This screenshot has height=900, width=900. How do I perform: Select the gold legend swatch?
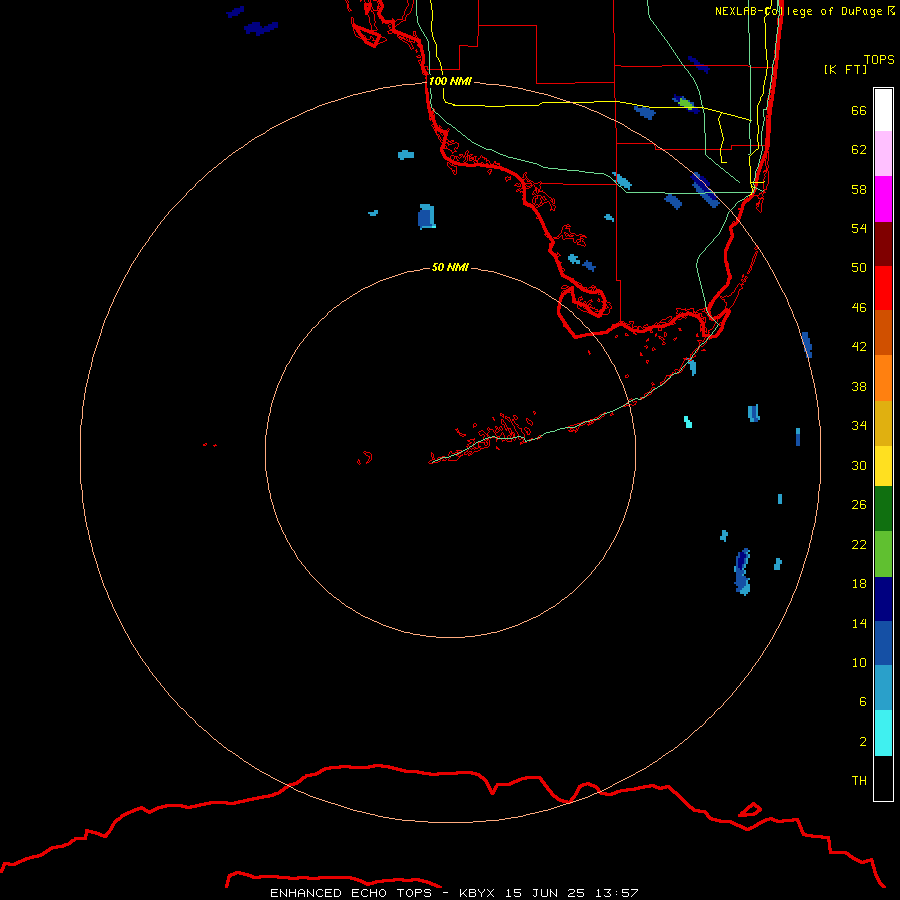coord(883,424)
